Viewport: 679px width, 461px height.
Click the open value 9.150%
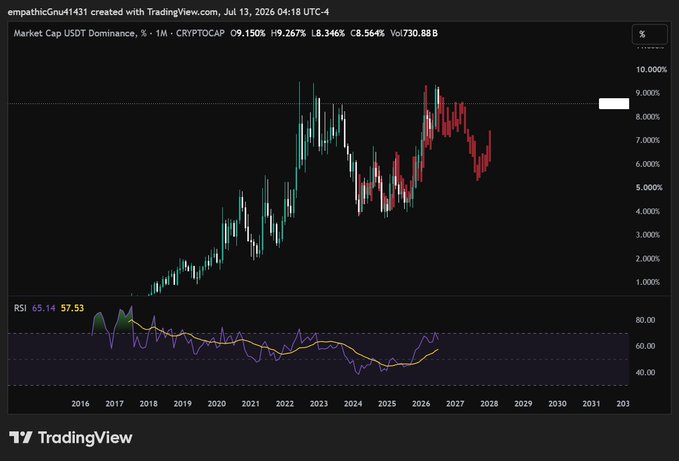pos(250,33)
